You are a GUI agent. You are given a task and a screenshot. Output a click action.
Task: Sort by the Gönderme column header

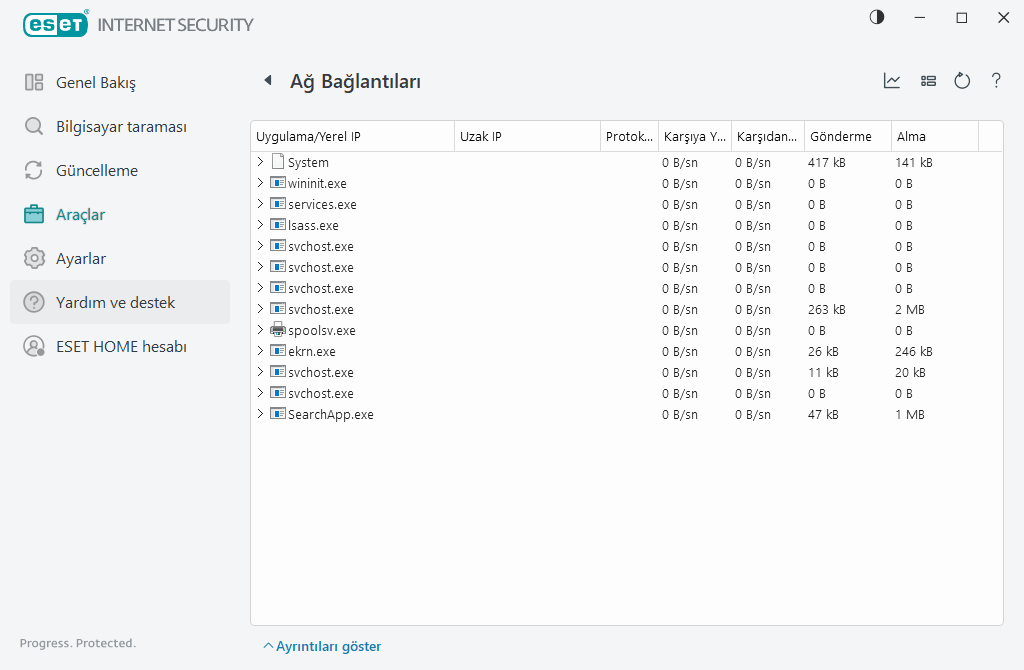[x=840, y=137]
